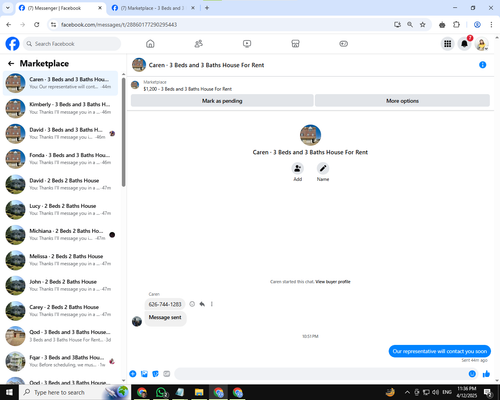The image size is (500, 400).
Task: Open the Extensions puzzle icon
Action: tap(456, 24)
